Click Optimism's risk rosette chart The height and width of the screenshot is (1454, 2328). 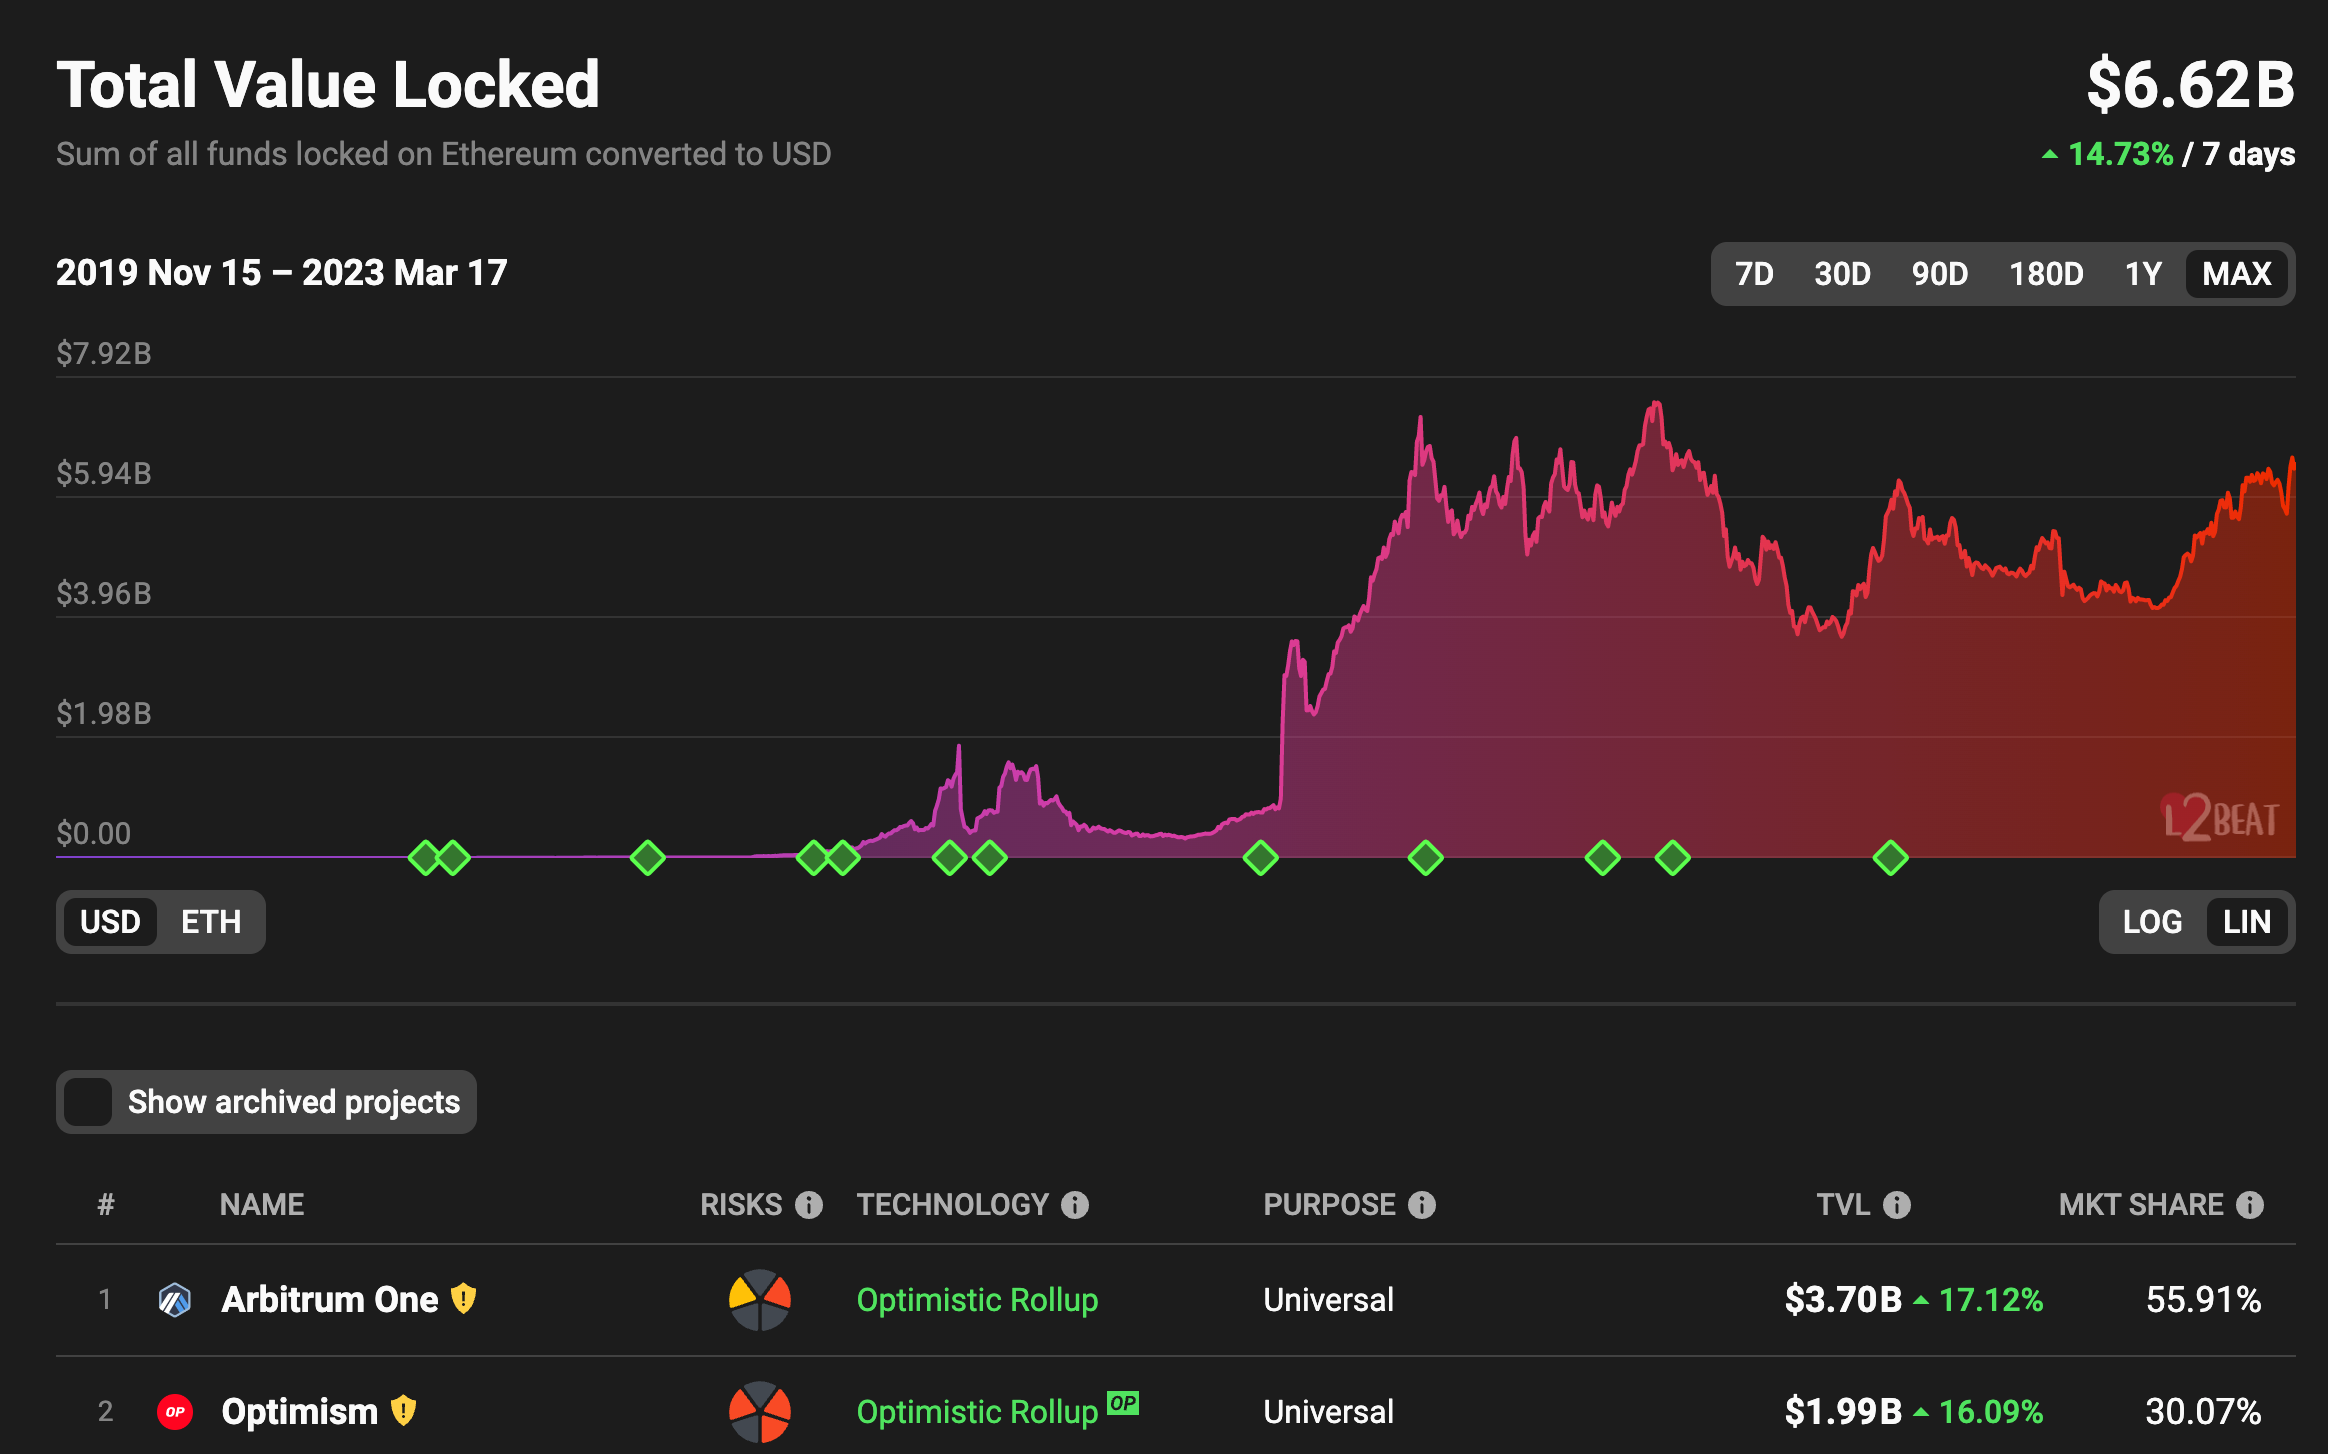(760, 1411)
